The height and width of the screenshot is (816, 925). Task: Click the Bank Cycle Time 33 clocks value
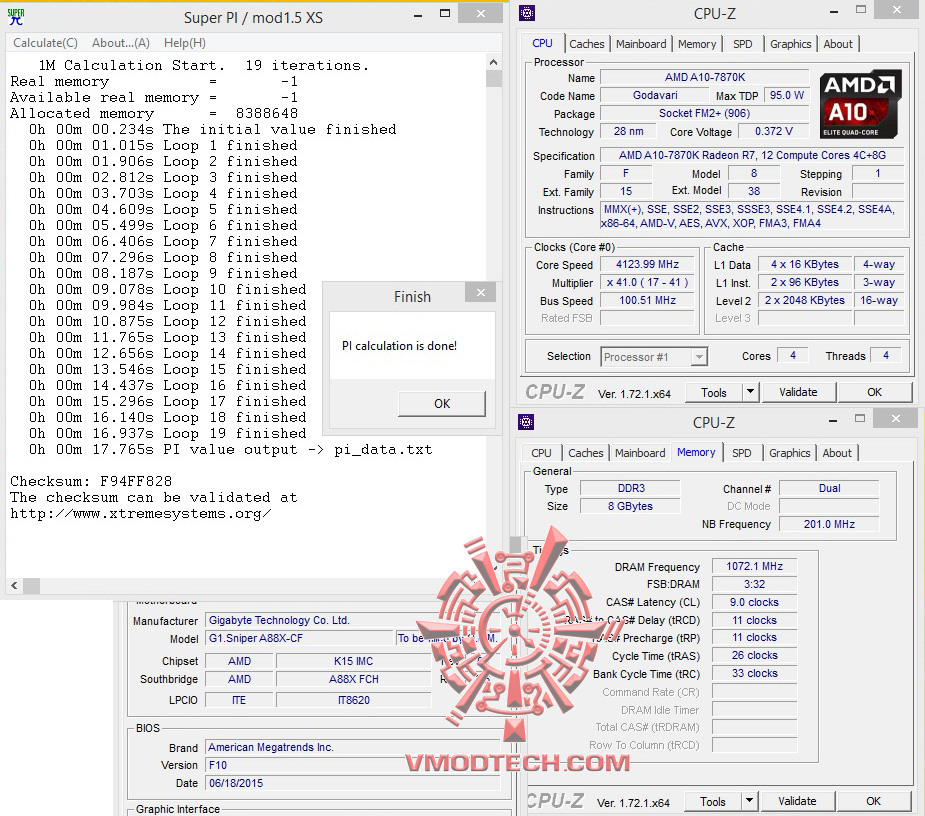(754, 673)
